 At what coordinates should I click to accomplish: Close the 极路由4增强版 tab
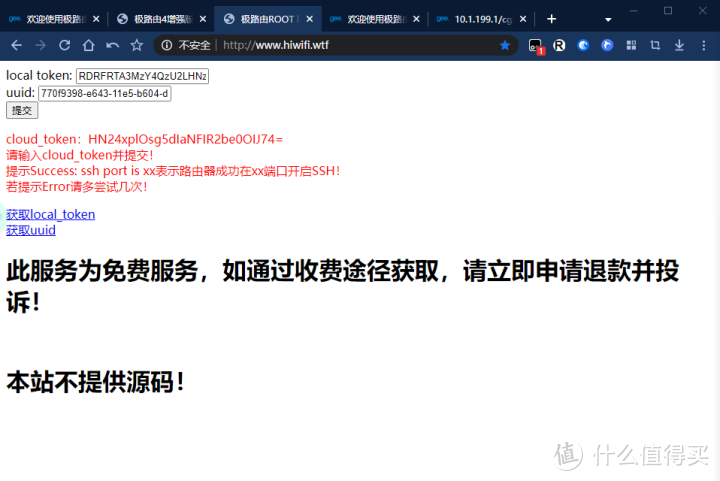203,19
